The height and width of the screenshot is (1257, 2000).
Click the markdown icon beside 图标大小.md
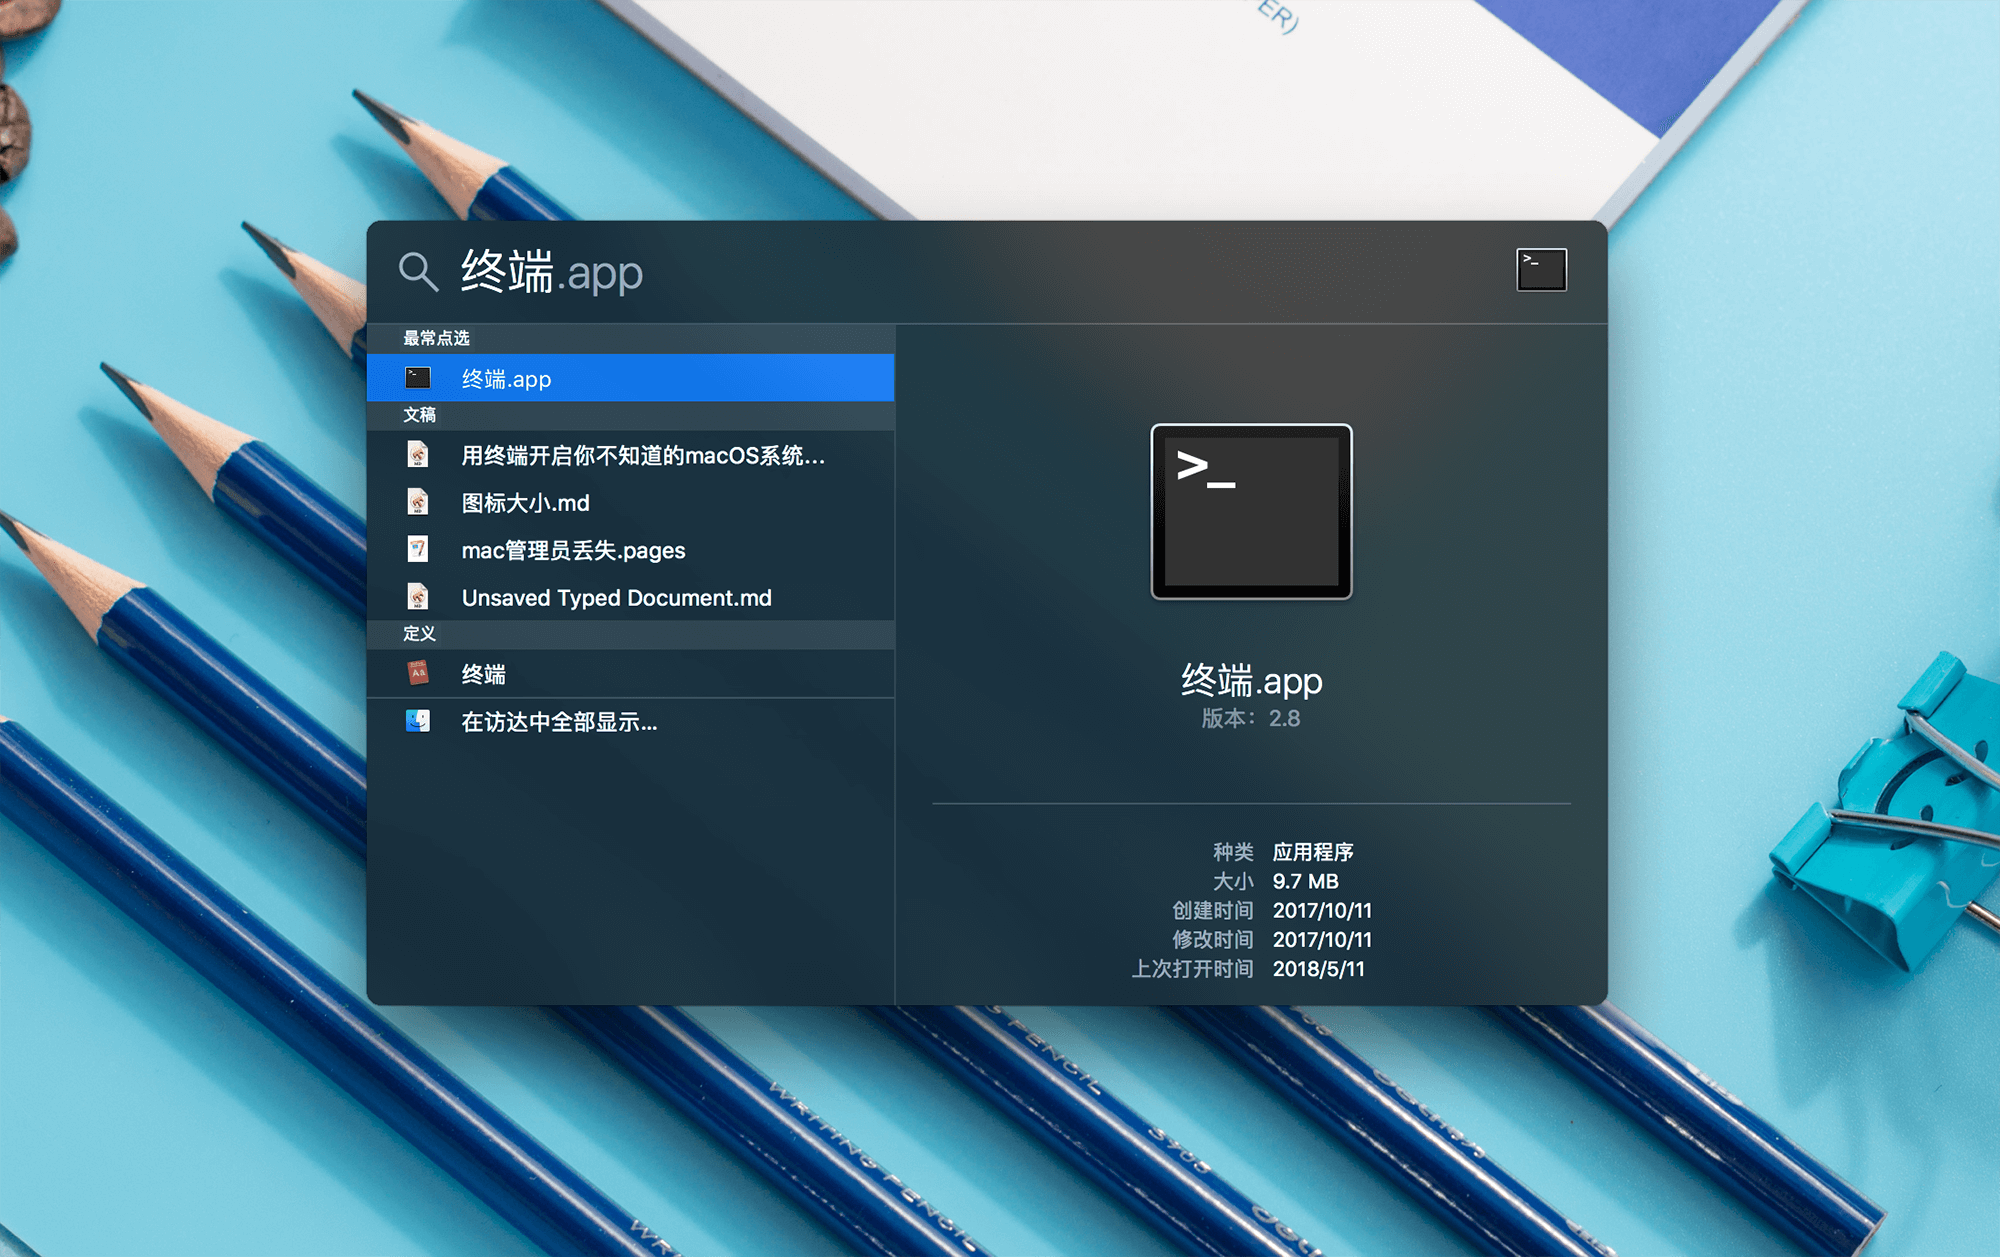point(418,502)
